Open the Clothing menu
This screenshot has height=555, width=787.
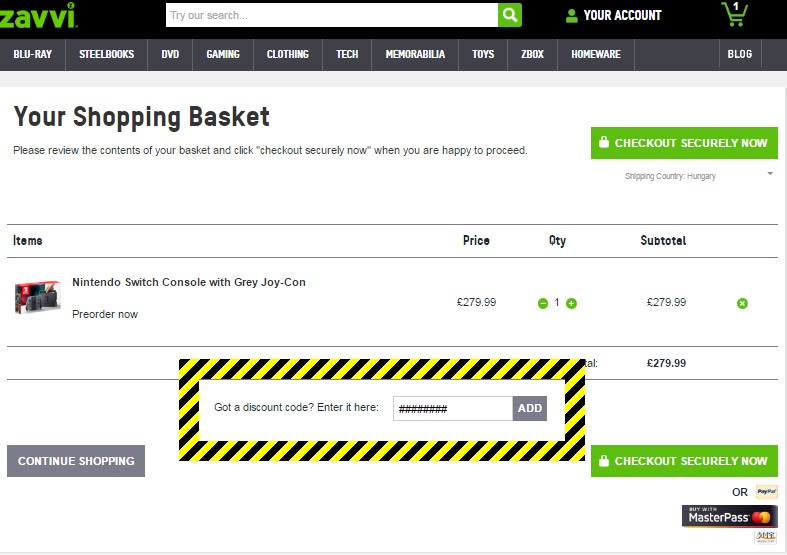[x=288, y=54]
